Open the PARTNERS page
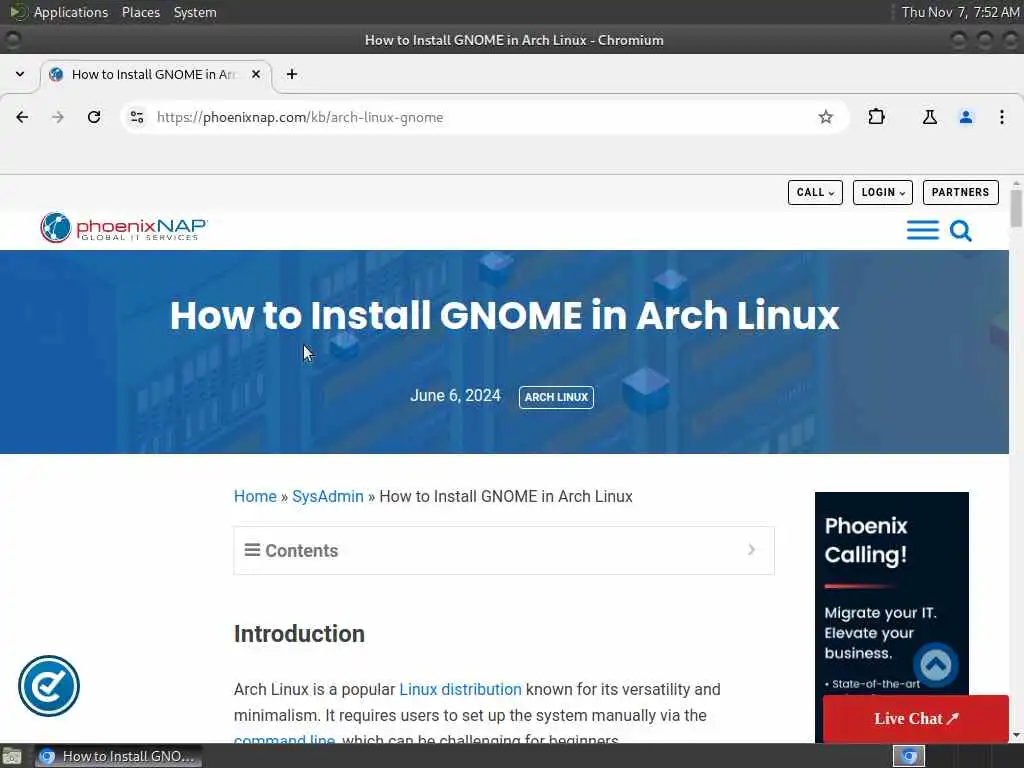 click(960, 193)
